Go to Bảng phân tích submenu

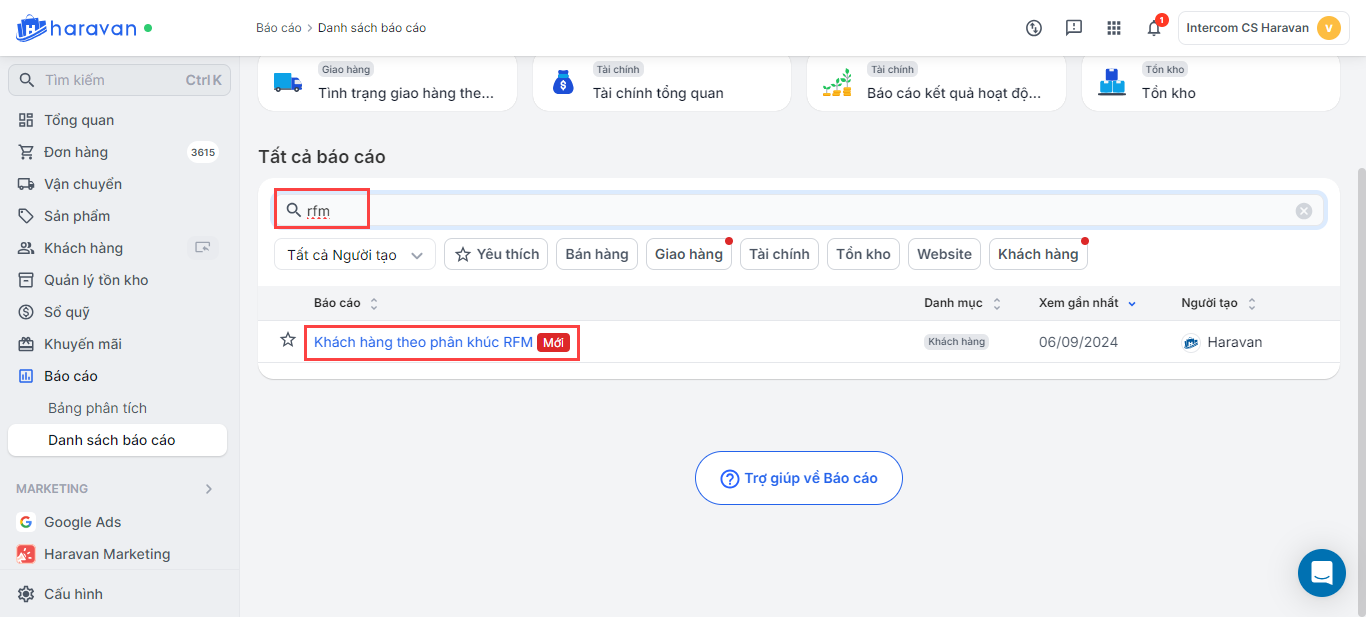(x=97, y=408)
